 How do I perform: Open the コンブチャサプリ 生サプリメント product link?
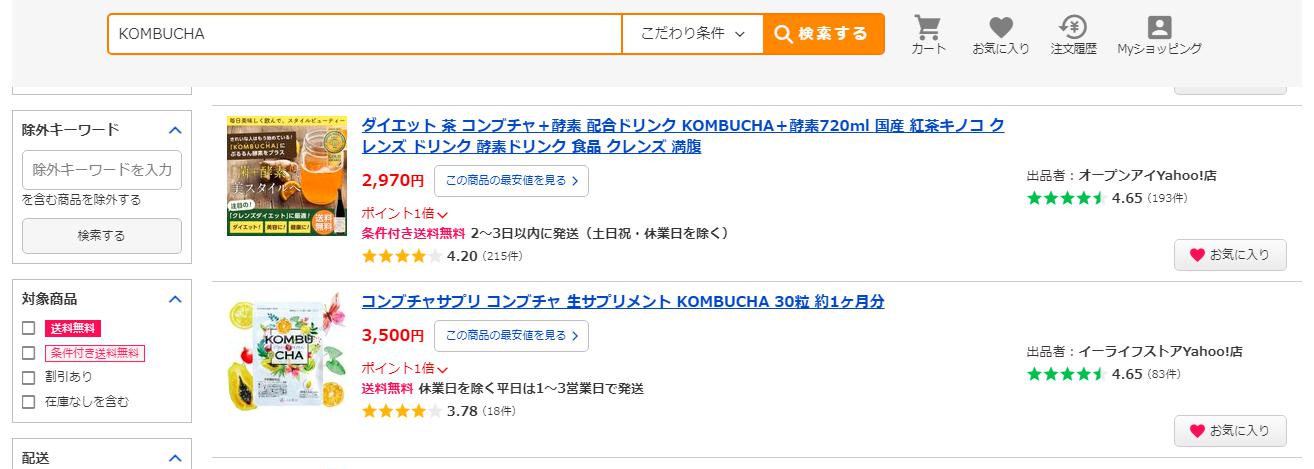[622, 302]
